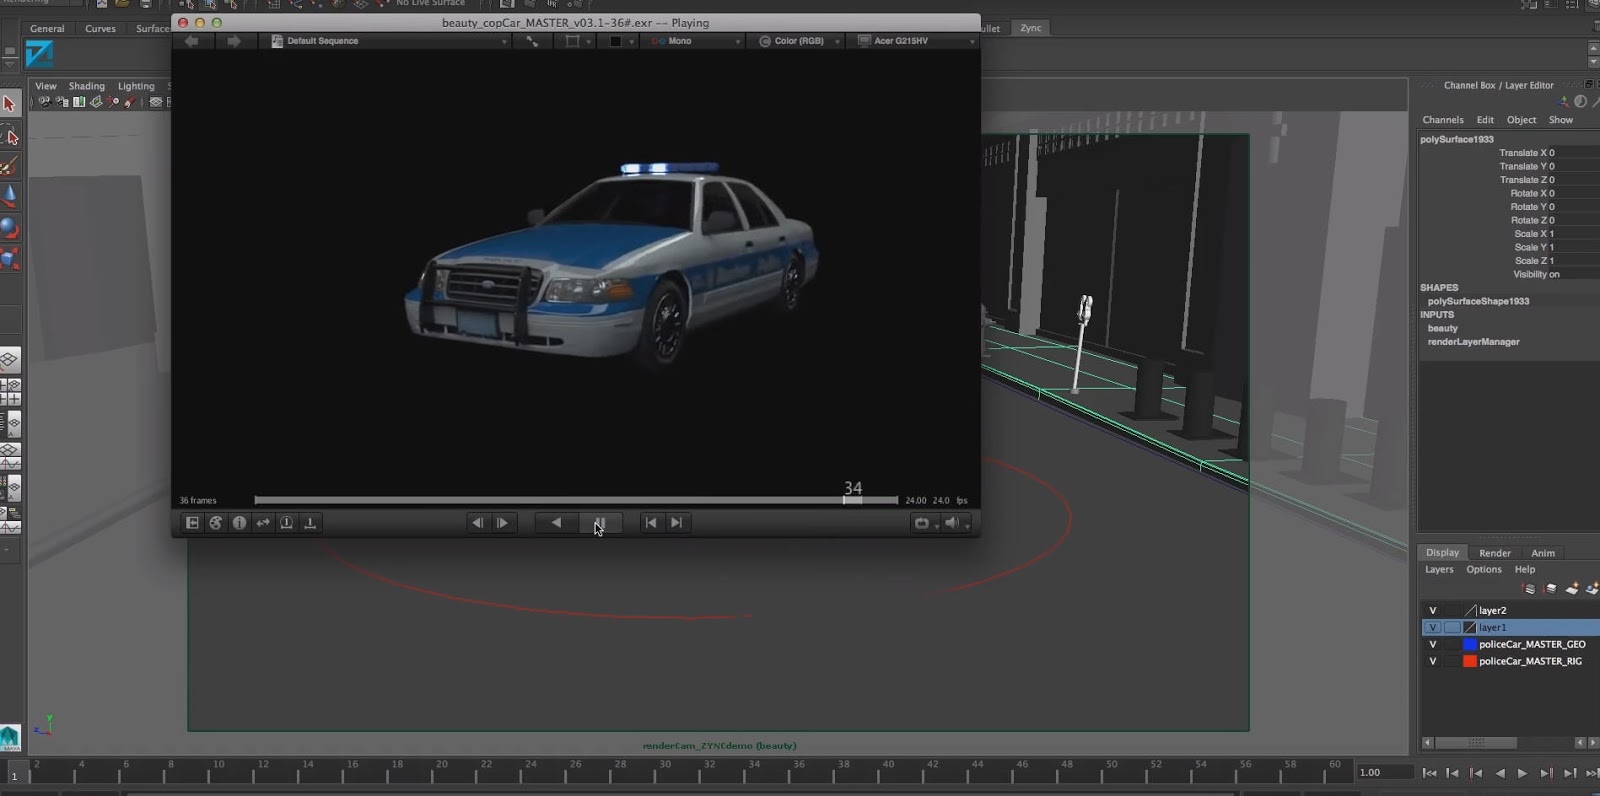Step one frame forward in the viewer

coord(502,523)
